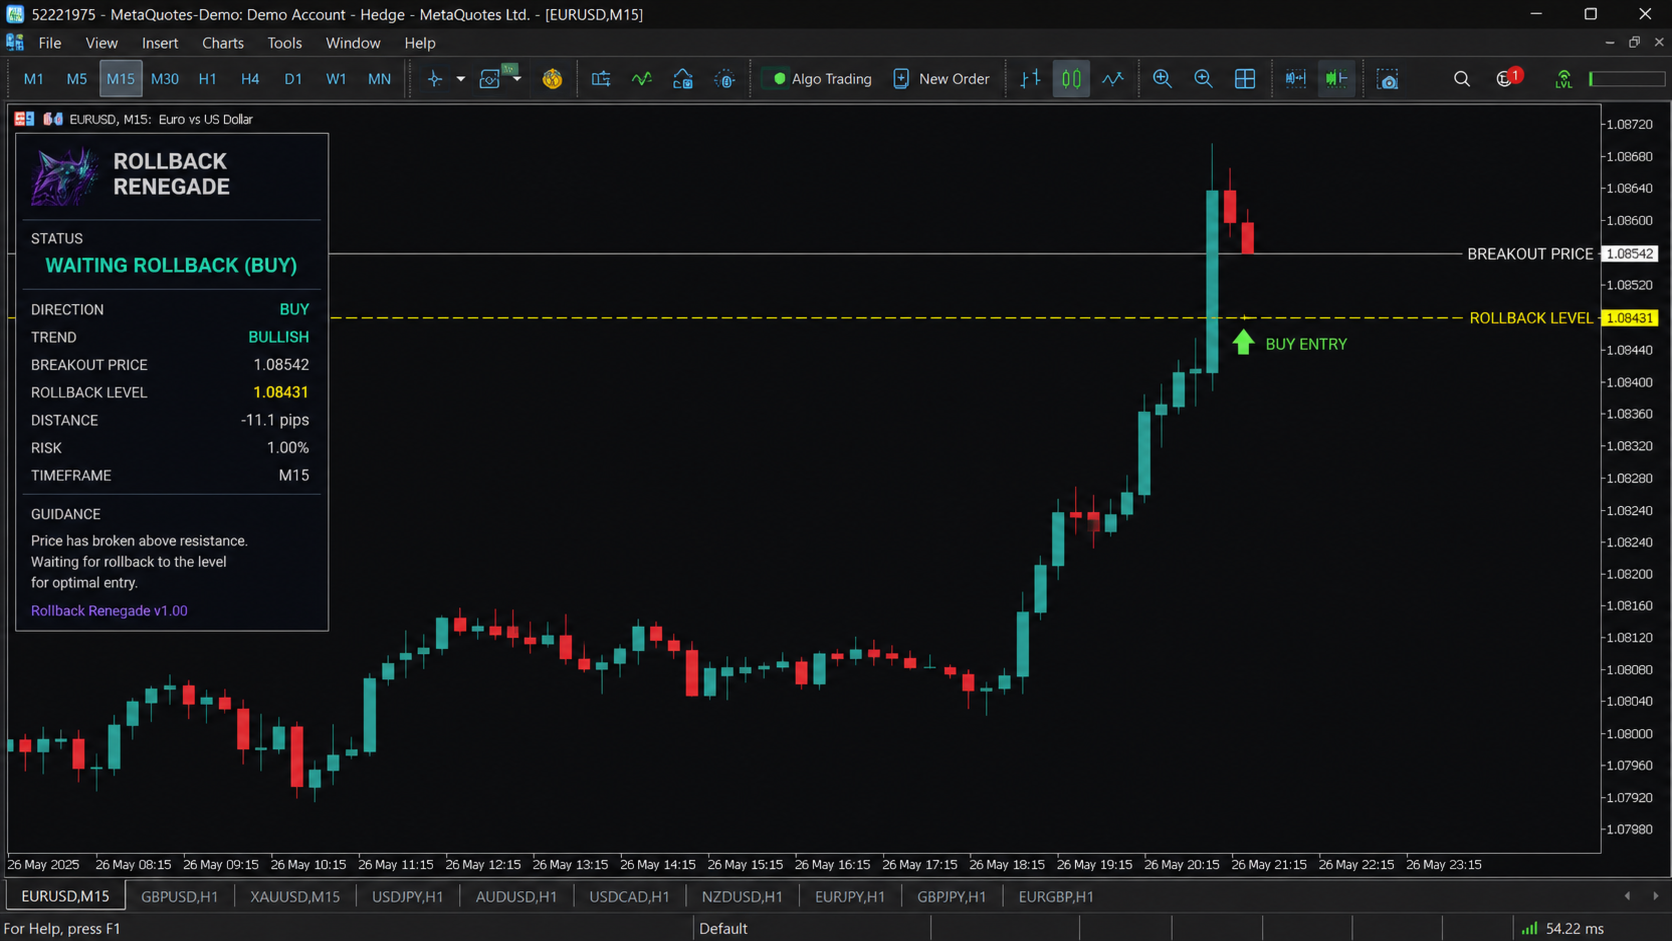Switch chart to candlestick style
The width and height of the screenshot is (1672, 941).
click(x=1071, y=79)
